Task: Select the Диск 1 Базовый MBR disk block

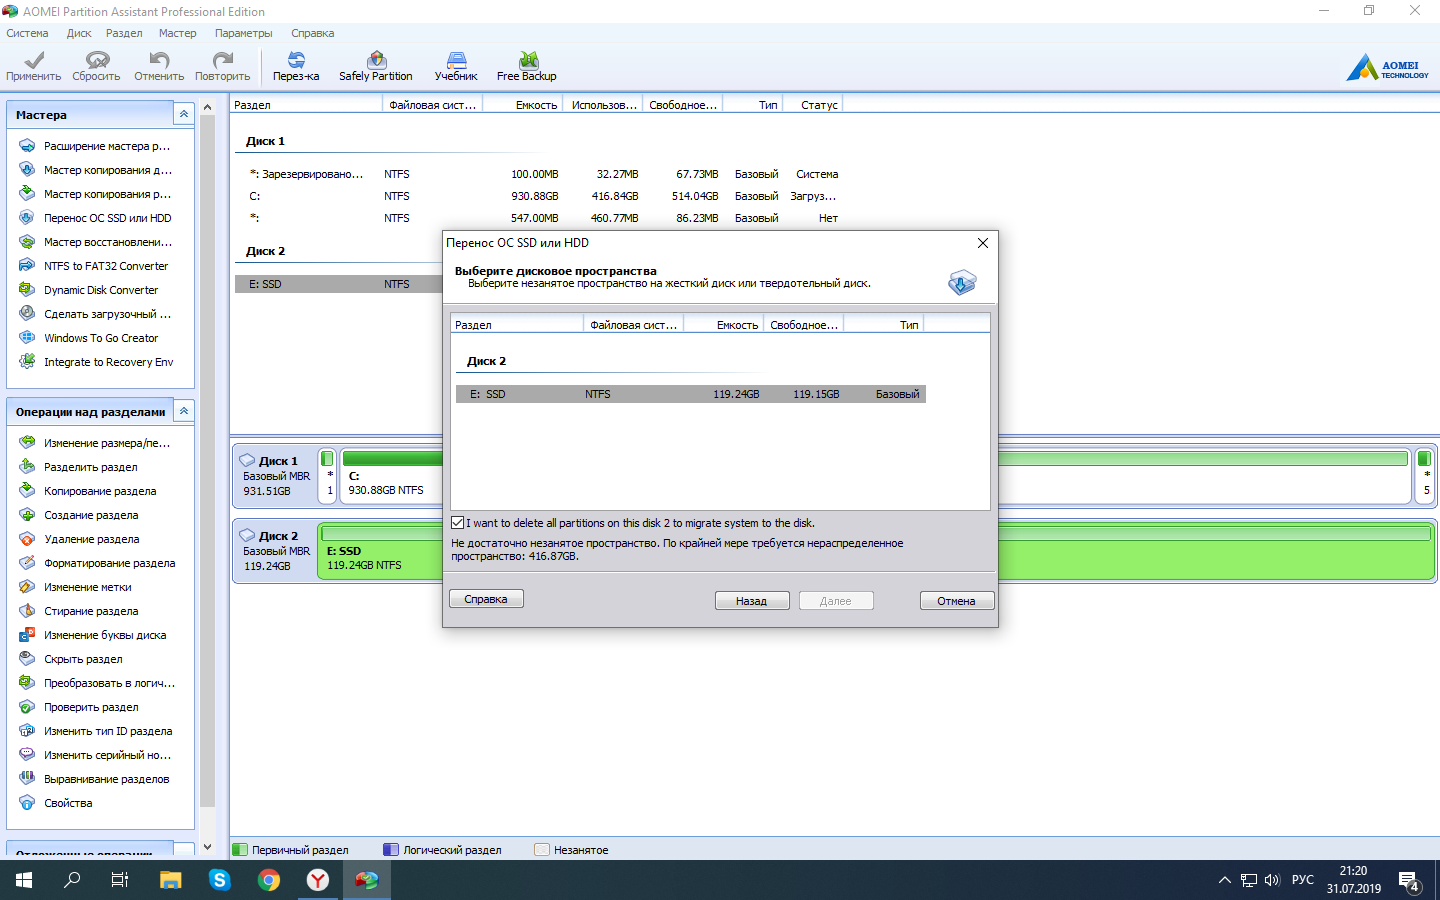Action: pyautogui.click(x=274, y=476)
